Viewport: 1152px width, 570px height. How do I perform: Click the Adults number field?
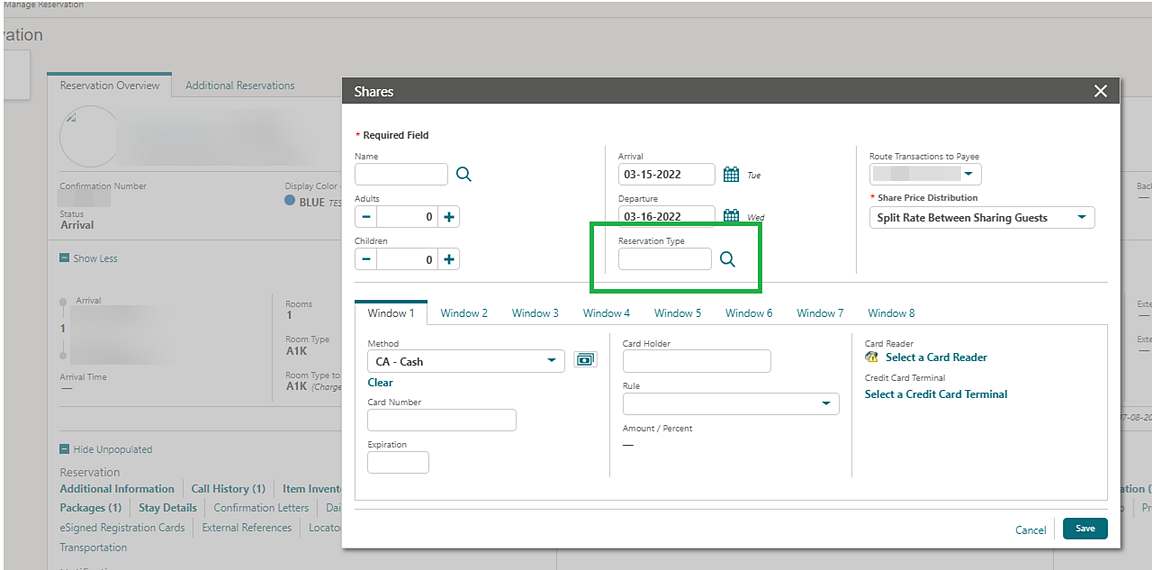pos(408,217)
